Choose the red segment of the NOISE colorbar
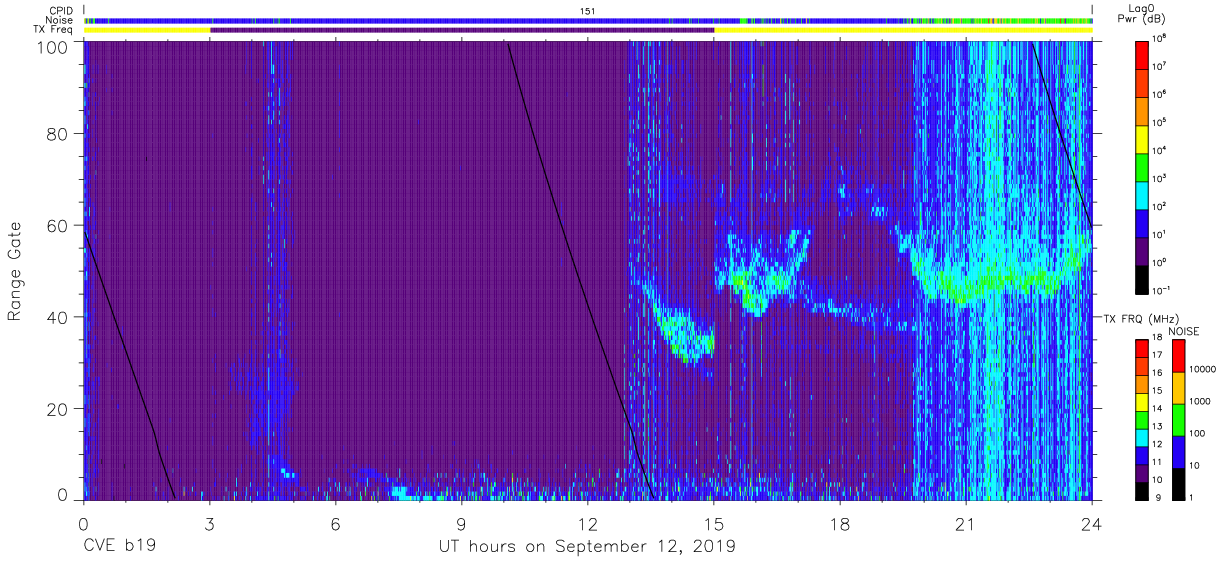This screenshot has height=567, width=1228. (x=1179, y=356)
